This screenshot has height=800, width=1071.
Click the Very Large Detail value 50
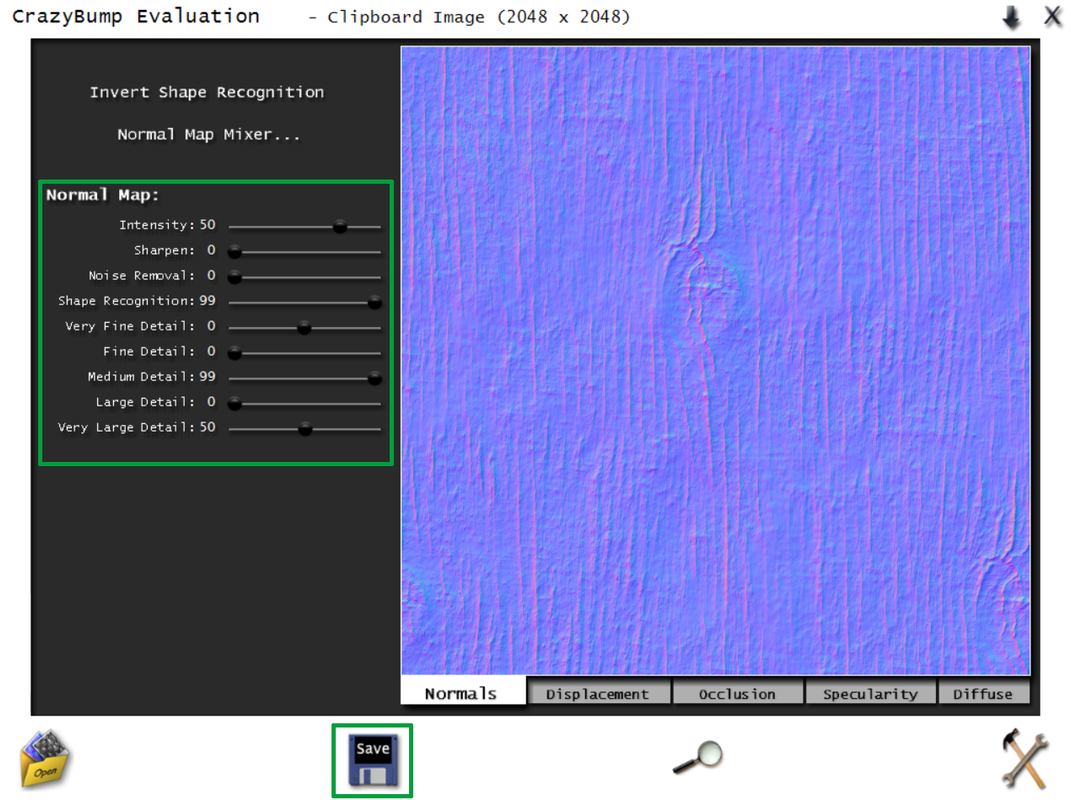208,427
